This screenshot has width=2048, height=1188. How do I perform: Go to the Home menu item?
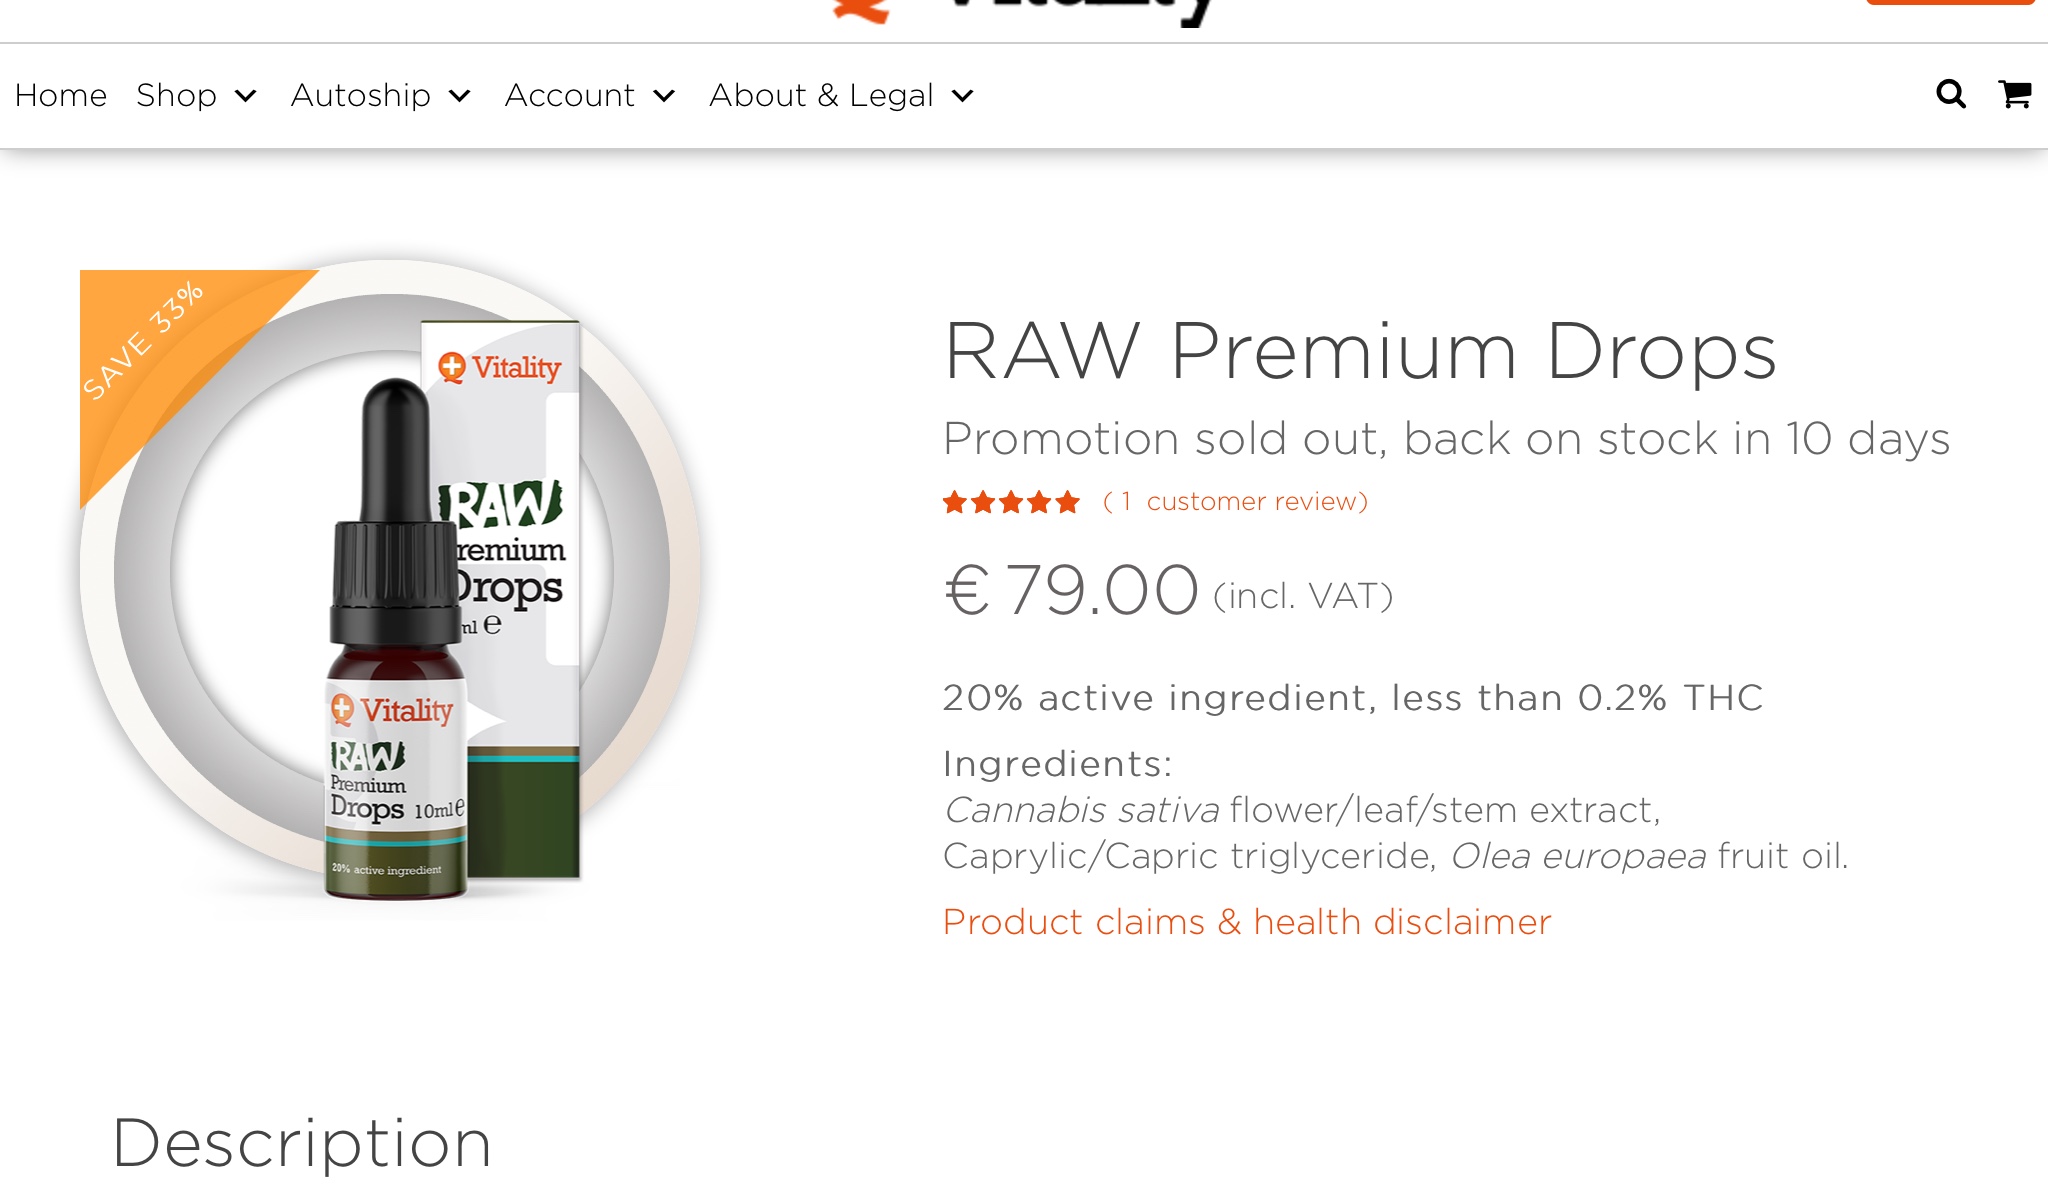pos(61,95)
